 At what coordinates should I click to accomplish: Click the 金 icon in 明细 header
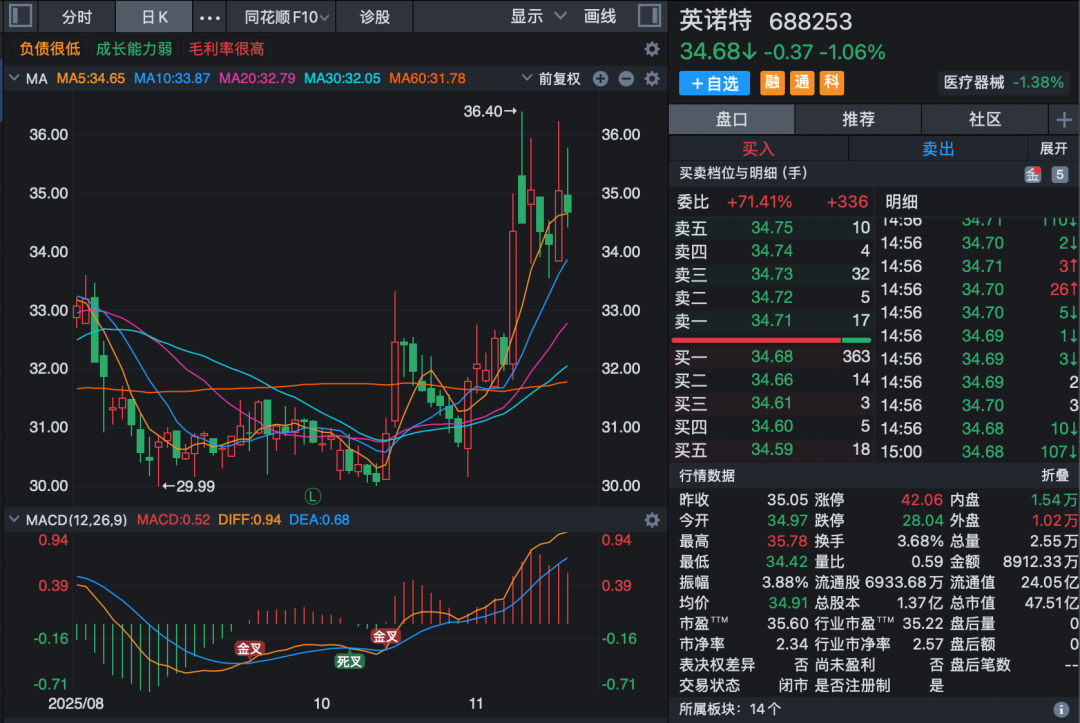click(x=1033, y=174)
